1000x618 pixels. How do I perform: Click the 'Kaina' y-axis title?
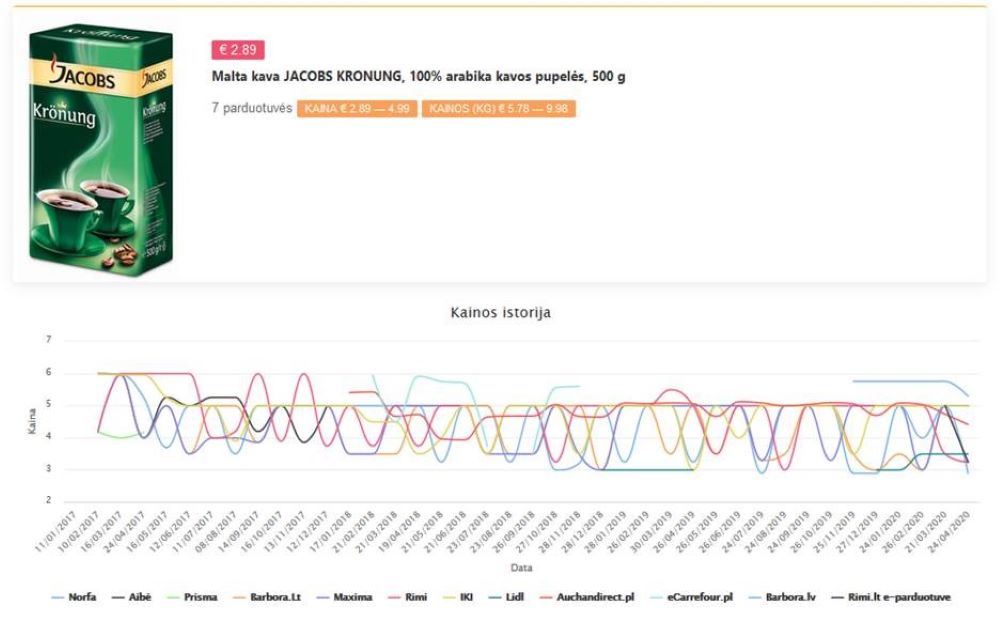point(32,422)
